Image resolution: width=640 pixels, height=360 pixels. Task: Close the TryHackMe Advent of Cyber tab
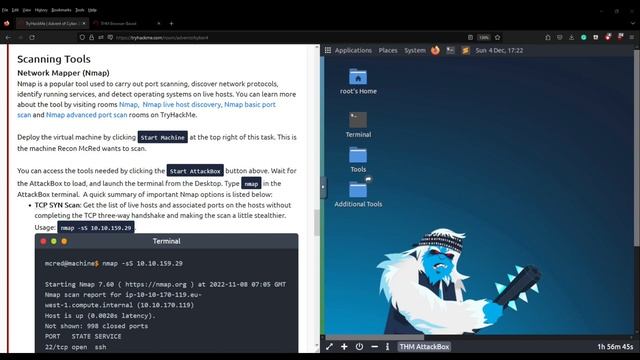(84, 23)
